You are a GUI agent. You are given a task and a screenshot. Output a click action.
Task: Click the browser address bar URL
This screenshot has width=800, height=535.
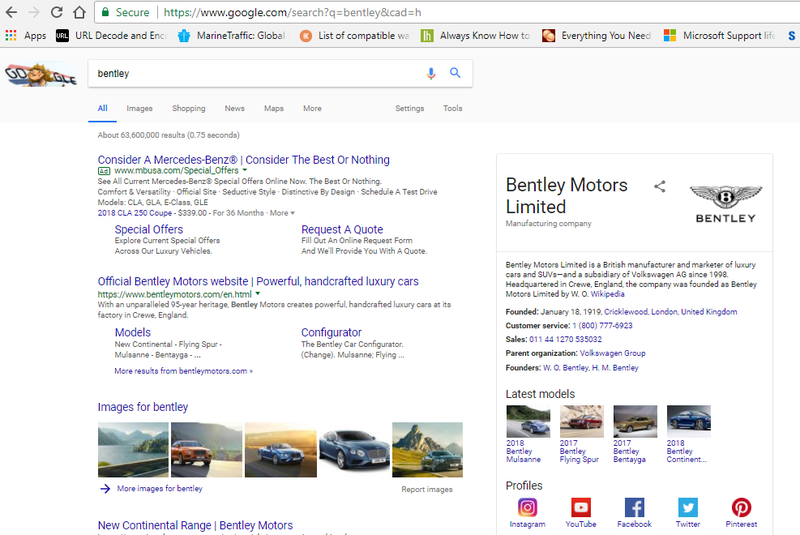292,12
